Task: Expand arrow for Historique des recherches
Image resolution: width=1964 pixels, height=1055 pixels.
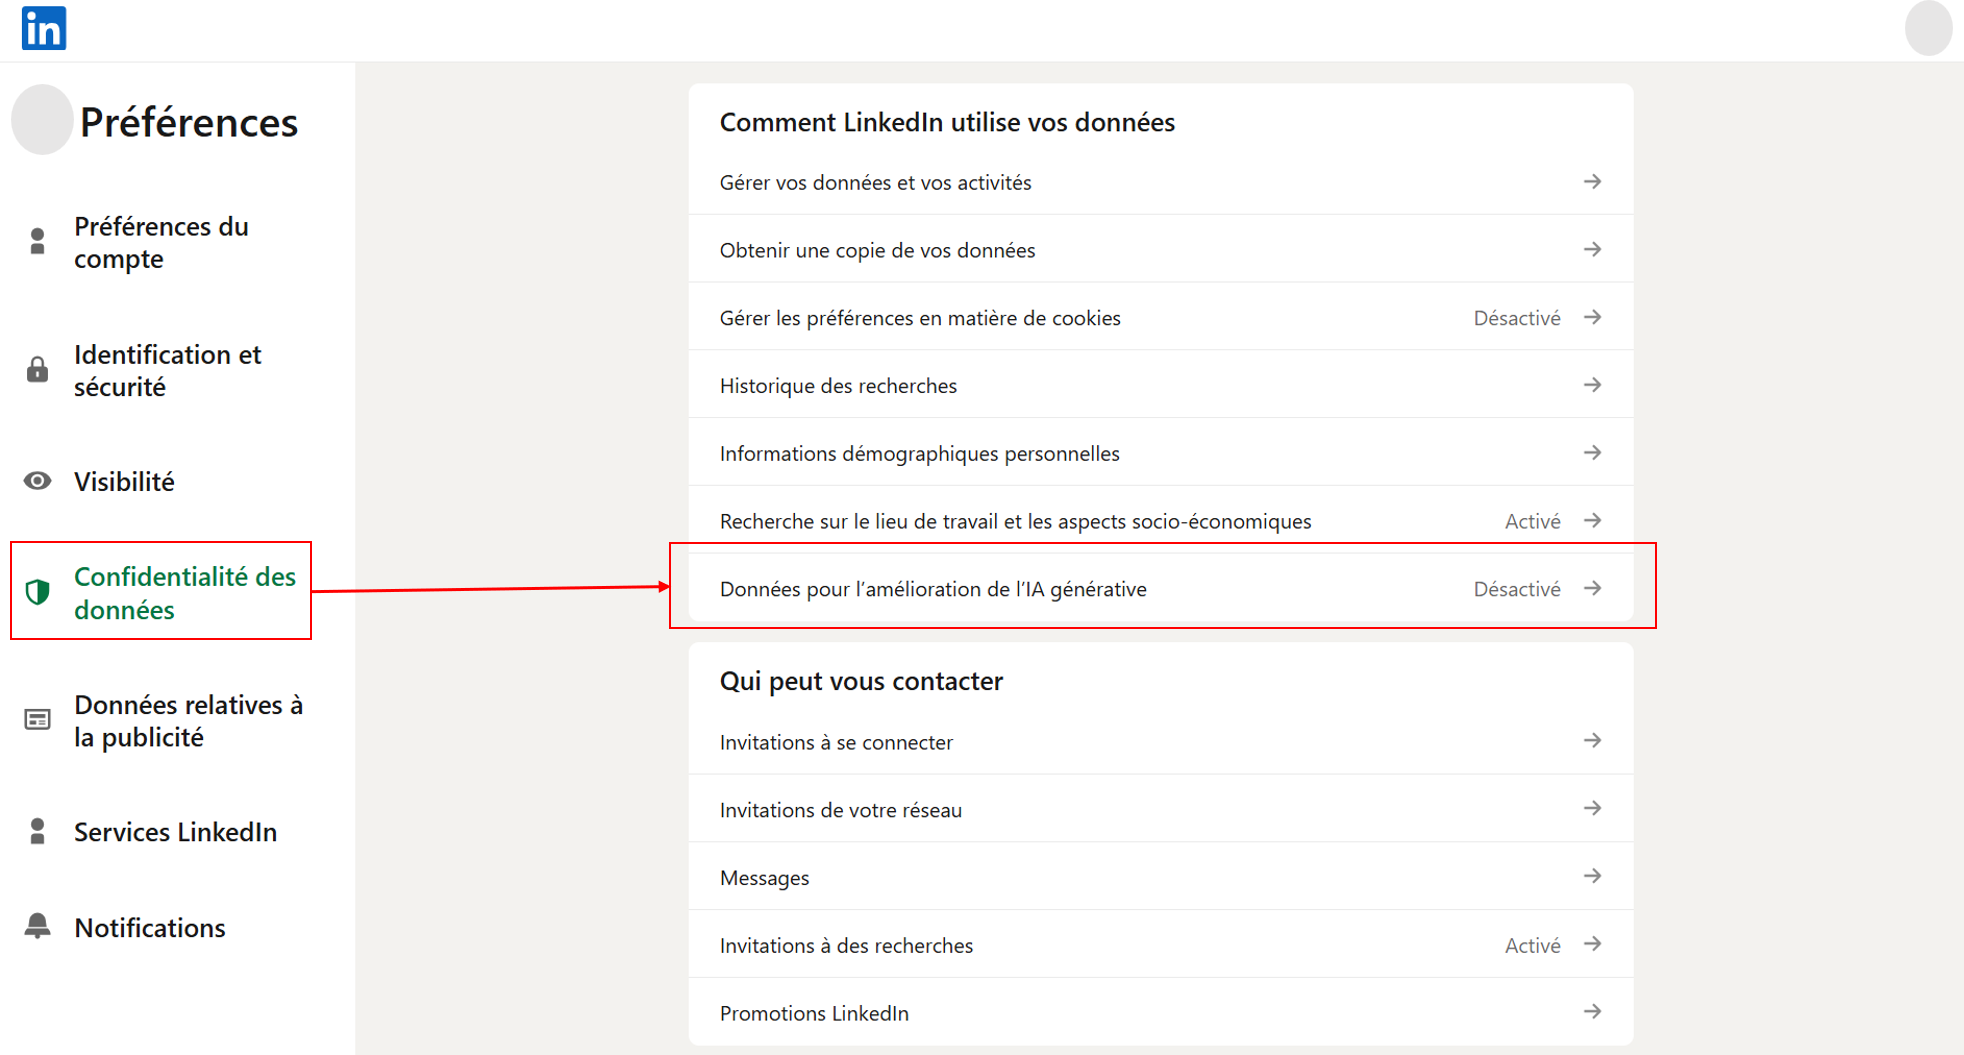Action: [1592, 385]
